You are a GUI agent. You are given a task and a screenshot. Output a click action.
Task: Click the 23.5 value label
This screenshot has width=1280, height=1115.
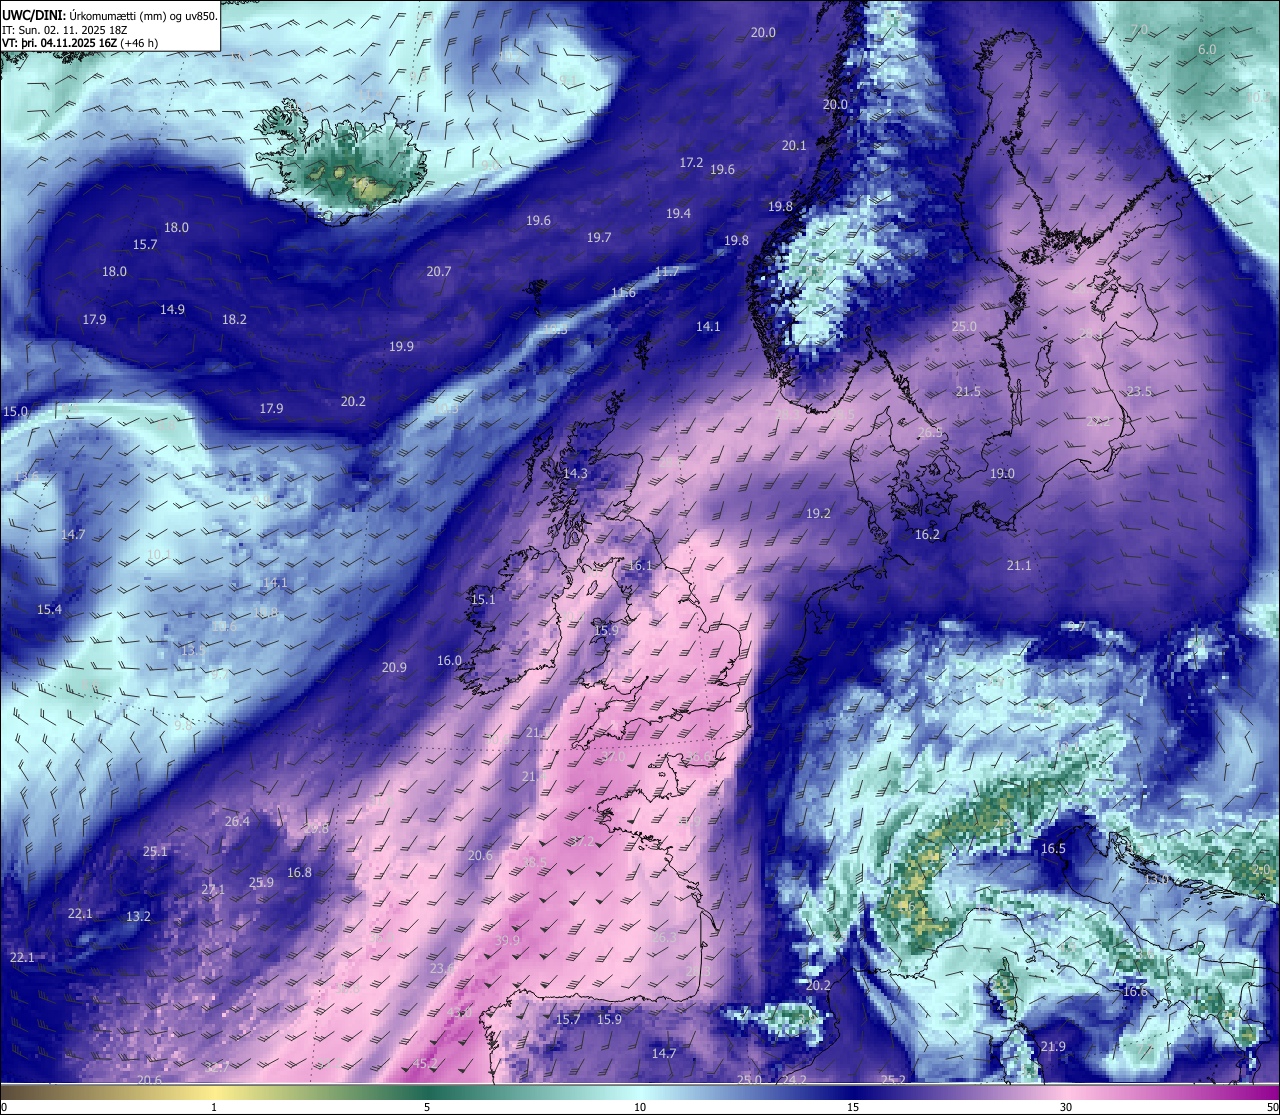click(1139, 391)
